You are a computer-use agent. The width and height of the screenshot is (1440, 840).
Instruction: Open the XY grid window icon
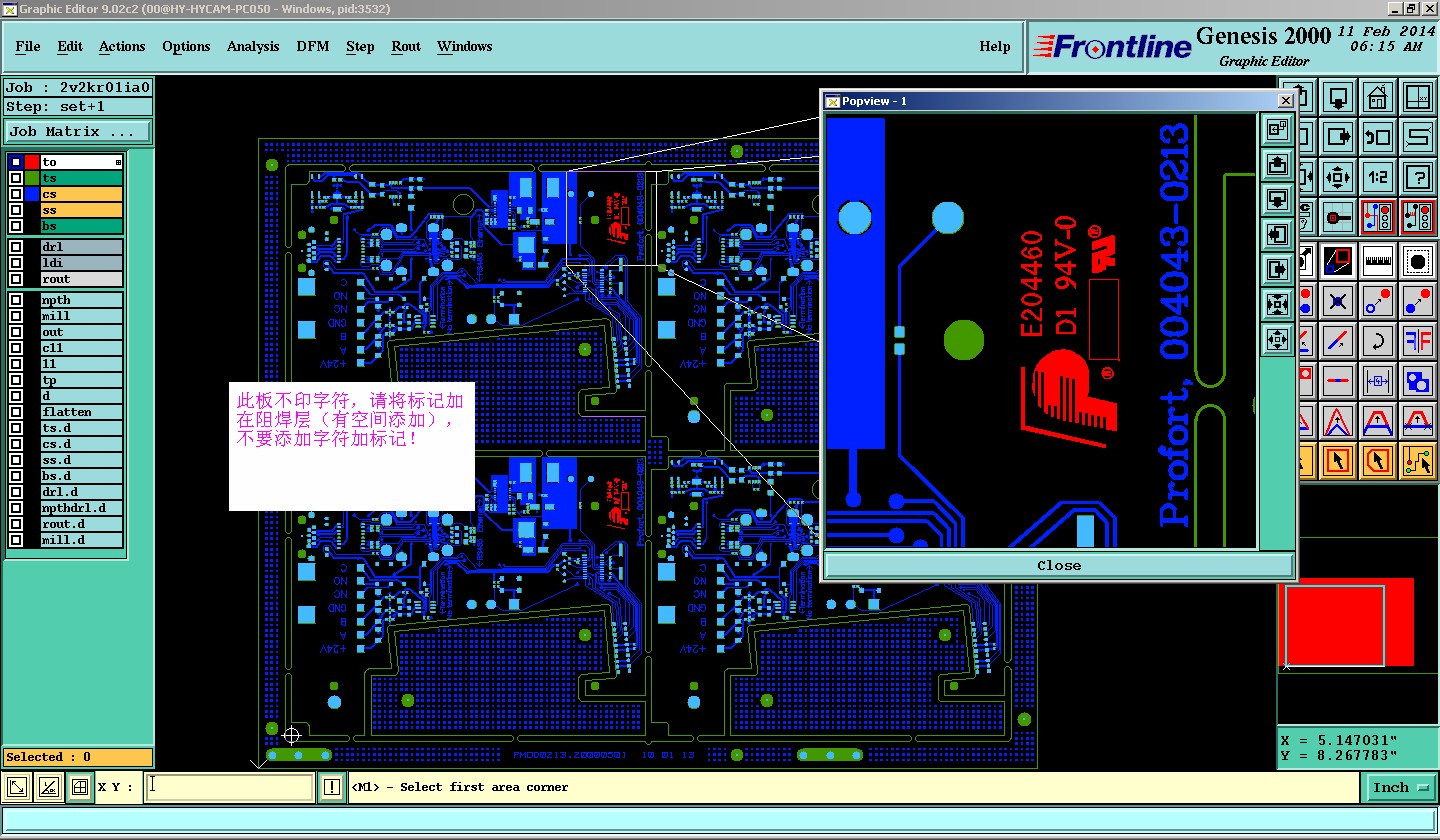1419,97
